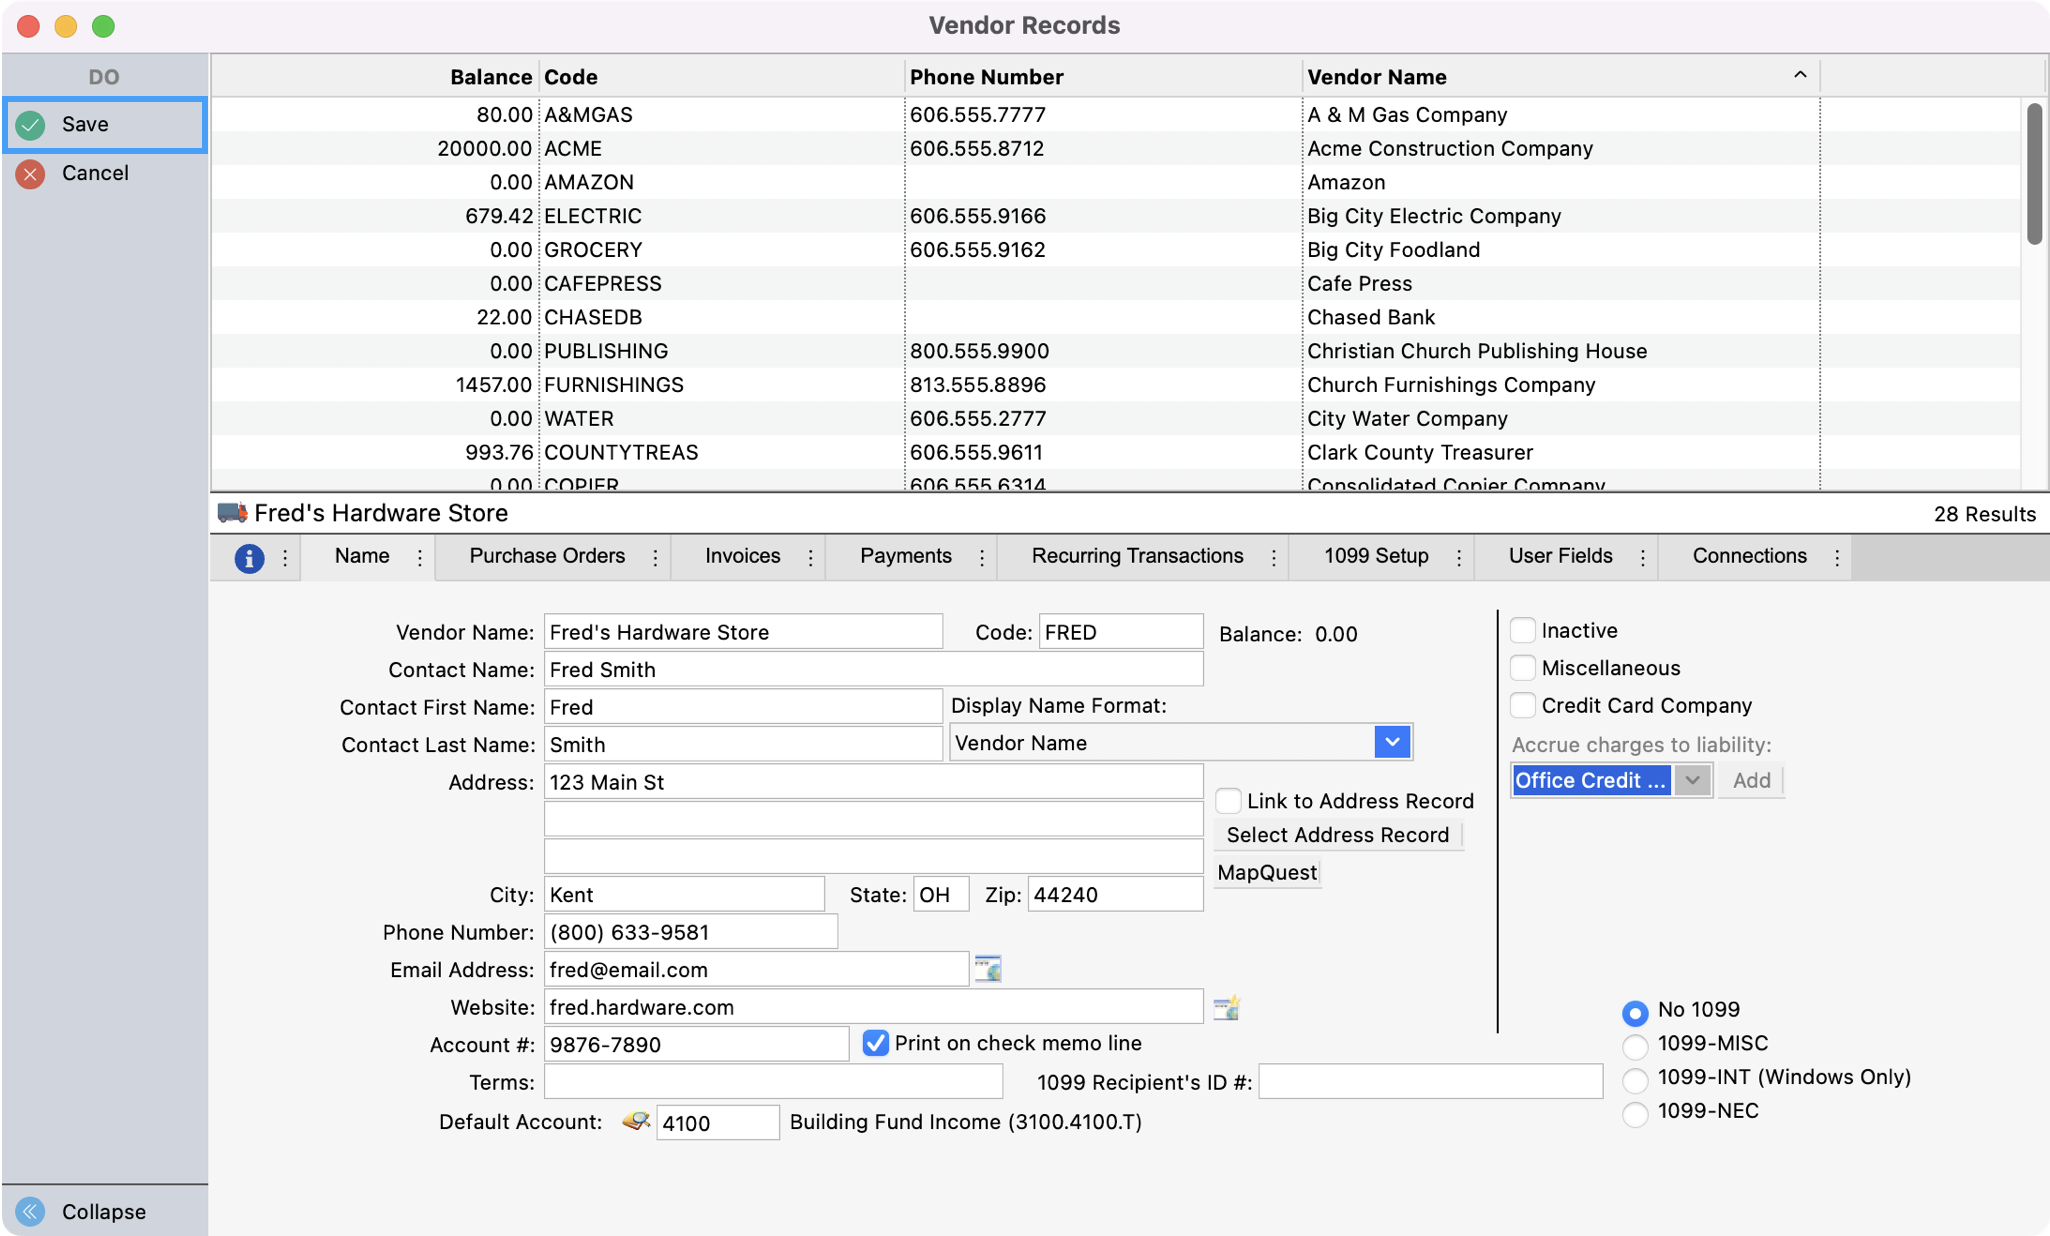
Task: Select the 1099-MISC radio button
Action: point(1635,1046)
